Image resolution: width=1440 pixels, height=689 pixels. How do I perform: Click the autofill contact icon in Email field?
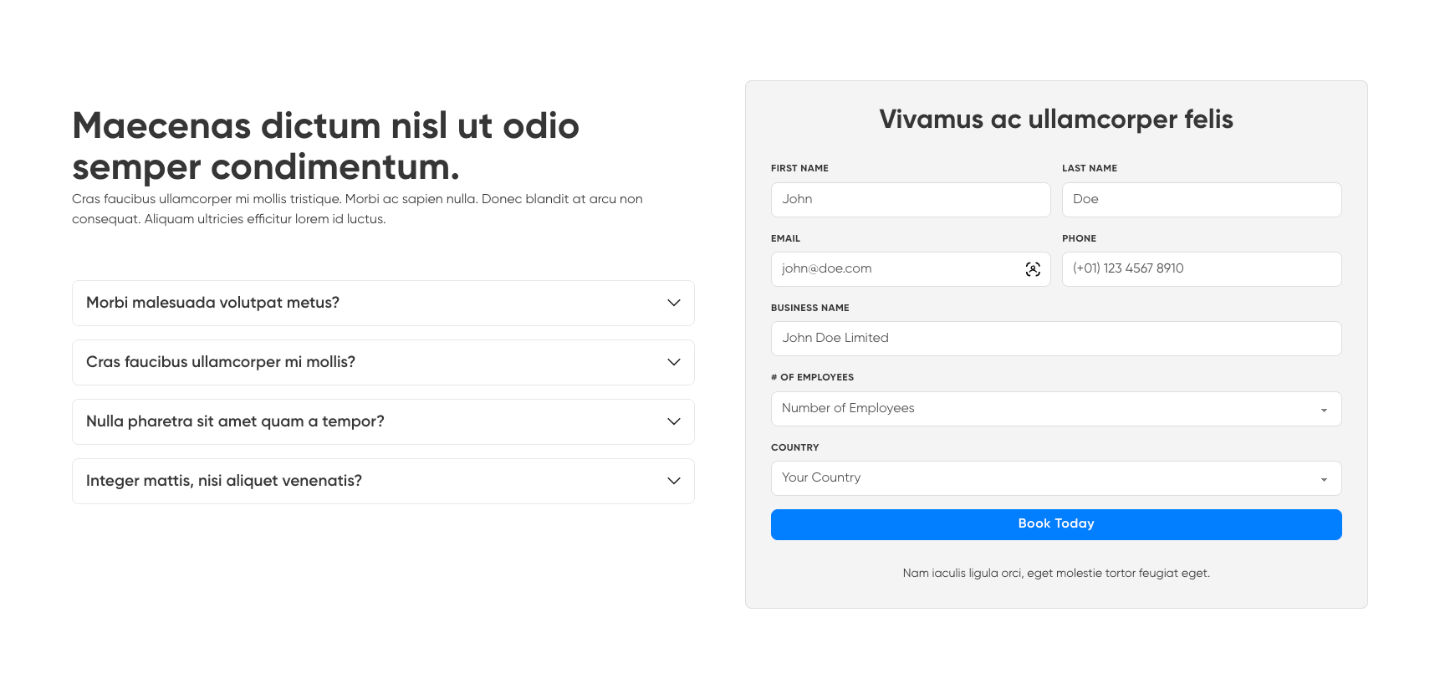pos(1033,269)
